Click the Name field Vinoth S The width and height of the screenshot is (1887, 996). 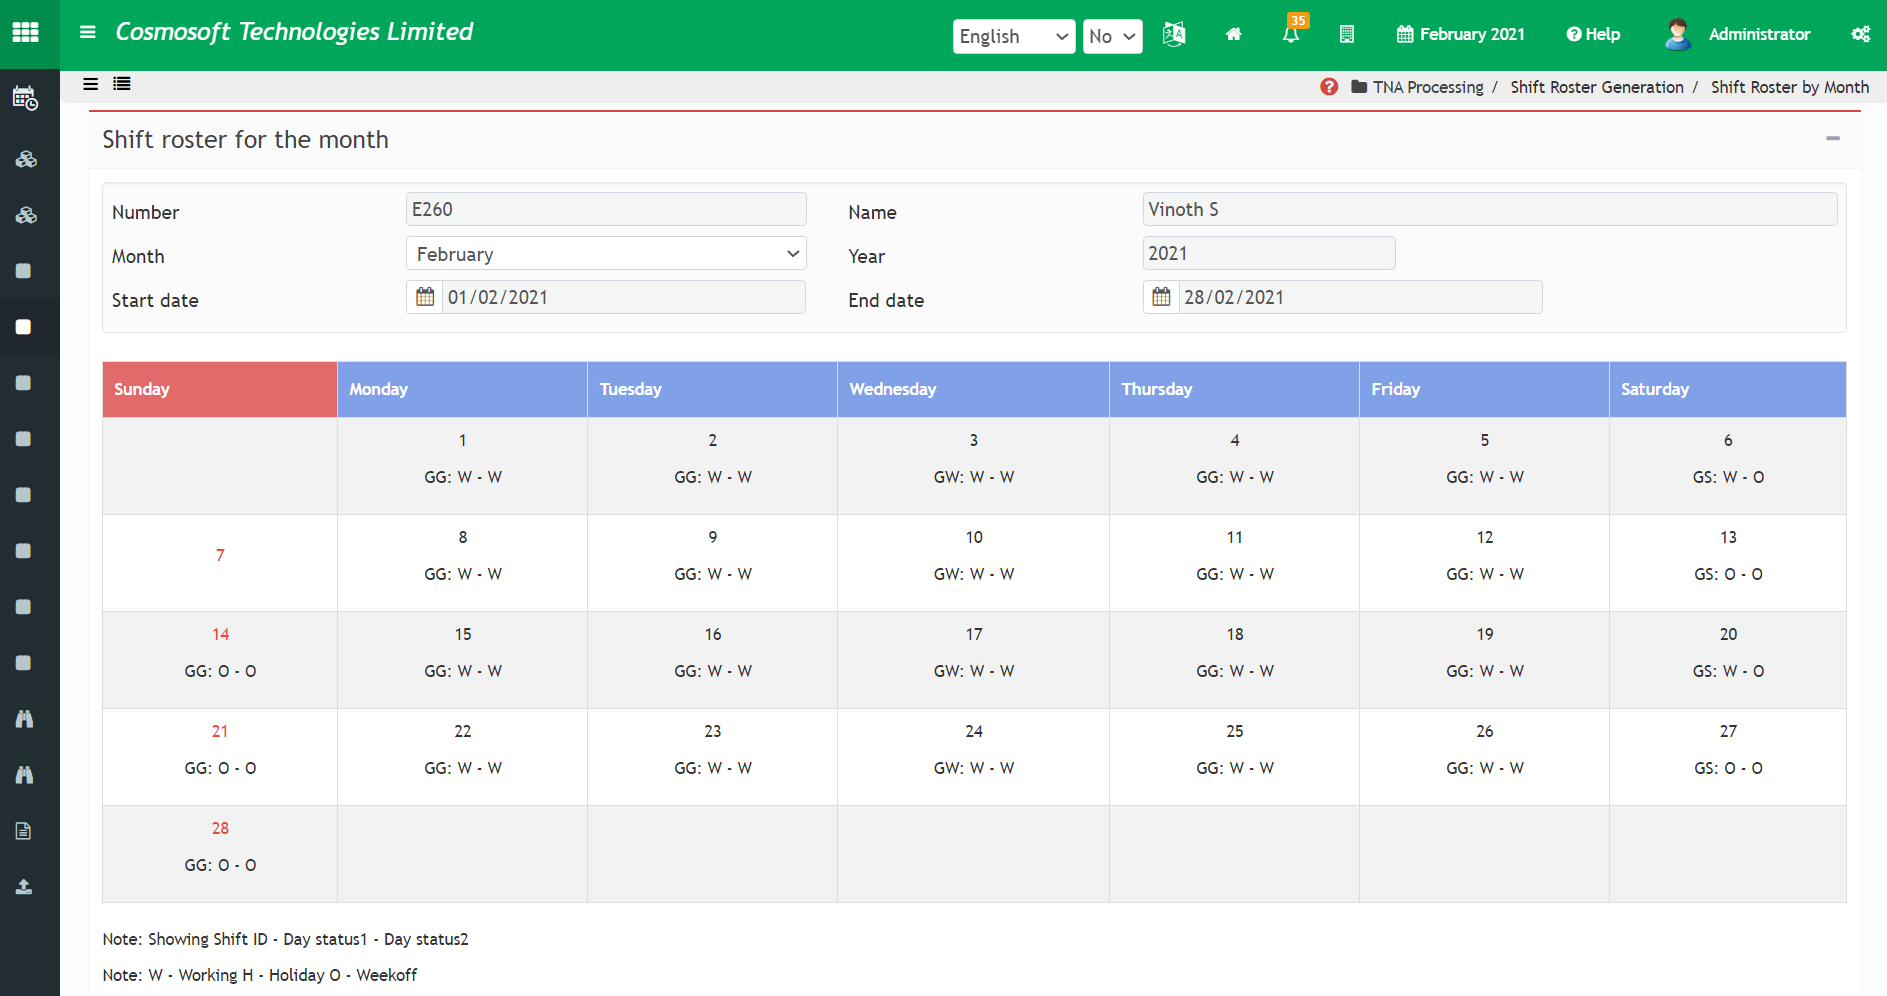click(1490, 209)
